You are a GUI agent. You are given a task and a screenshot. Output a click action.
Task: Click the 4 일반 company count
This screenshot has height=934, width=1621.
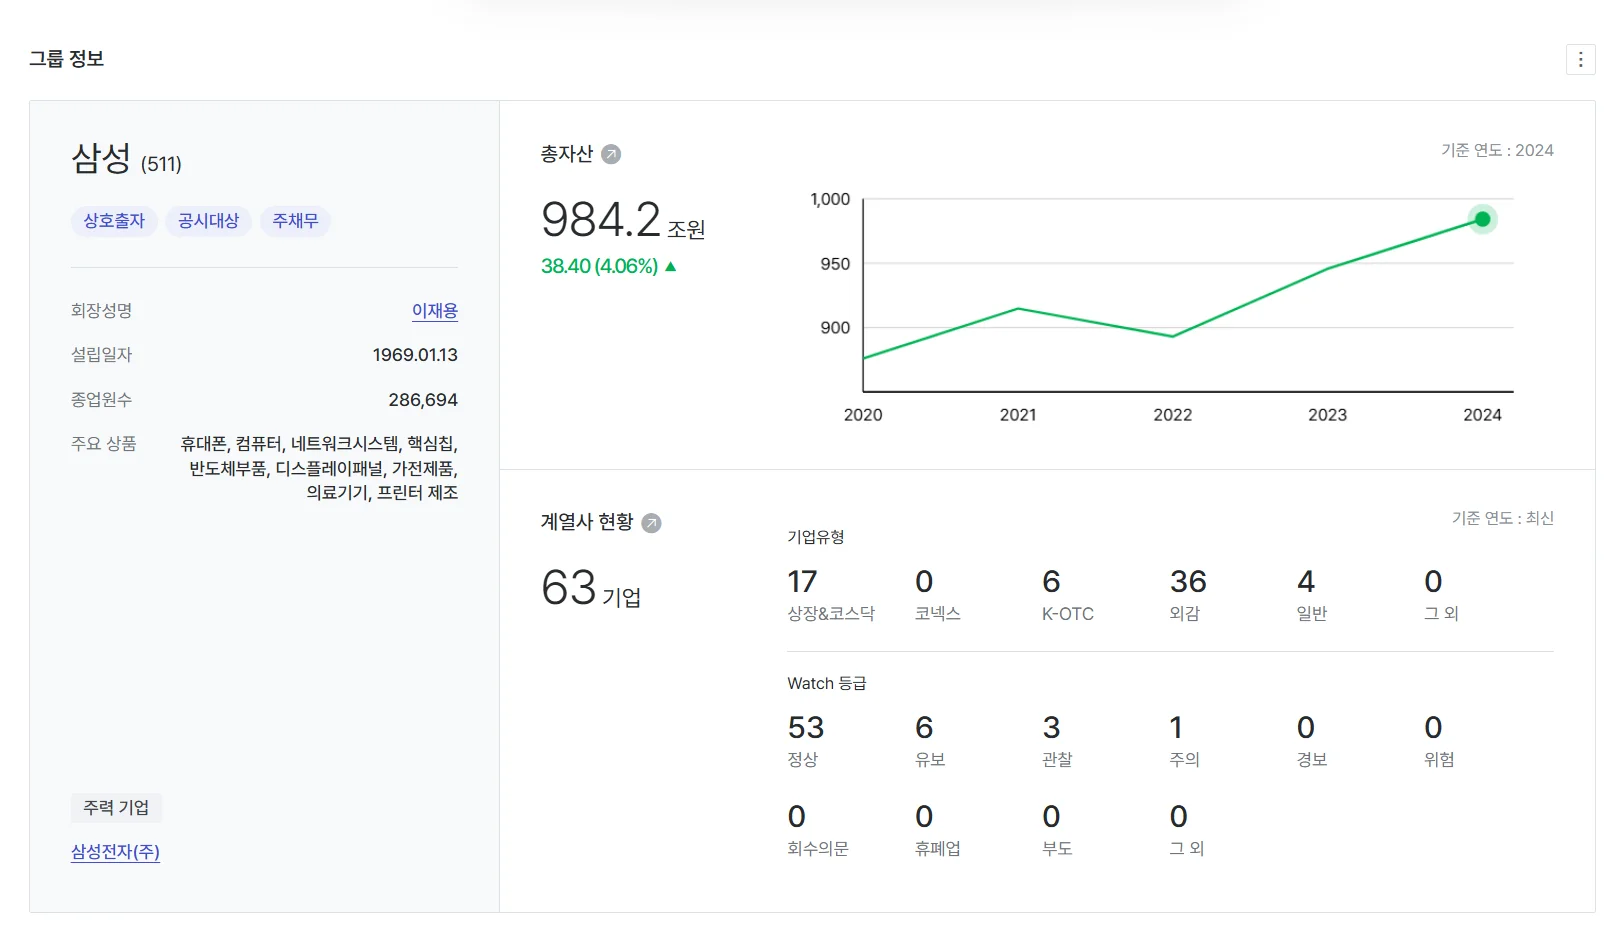[1305, 582]
